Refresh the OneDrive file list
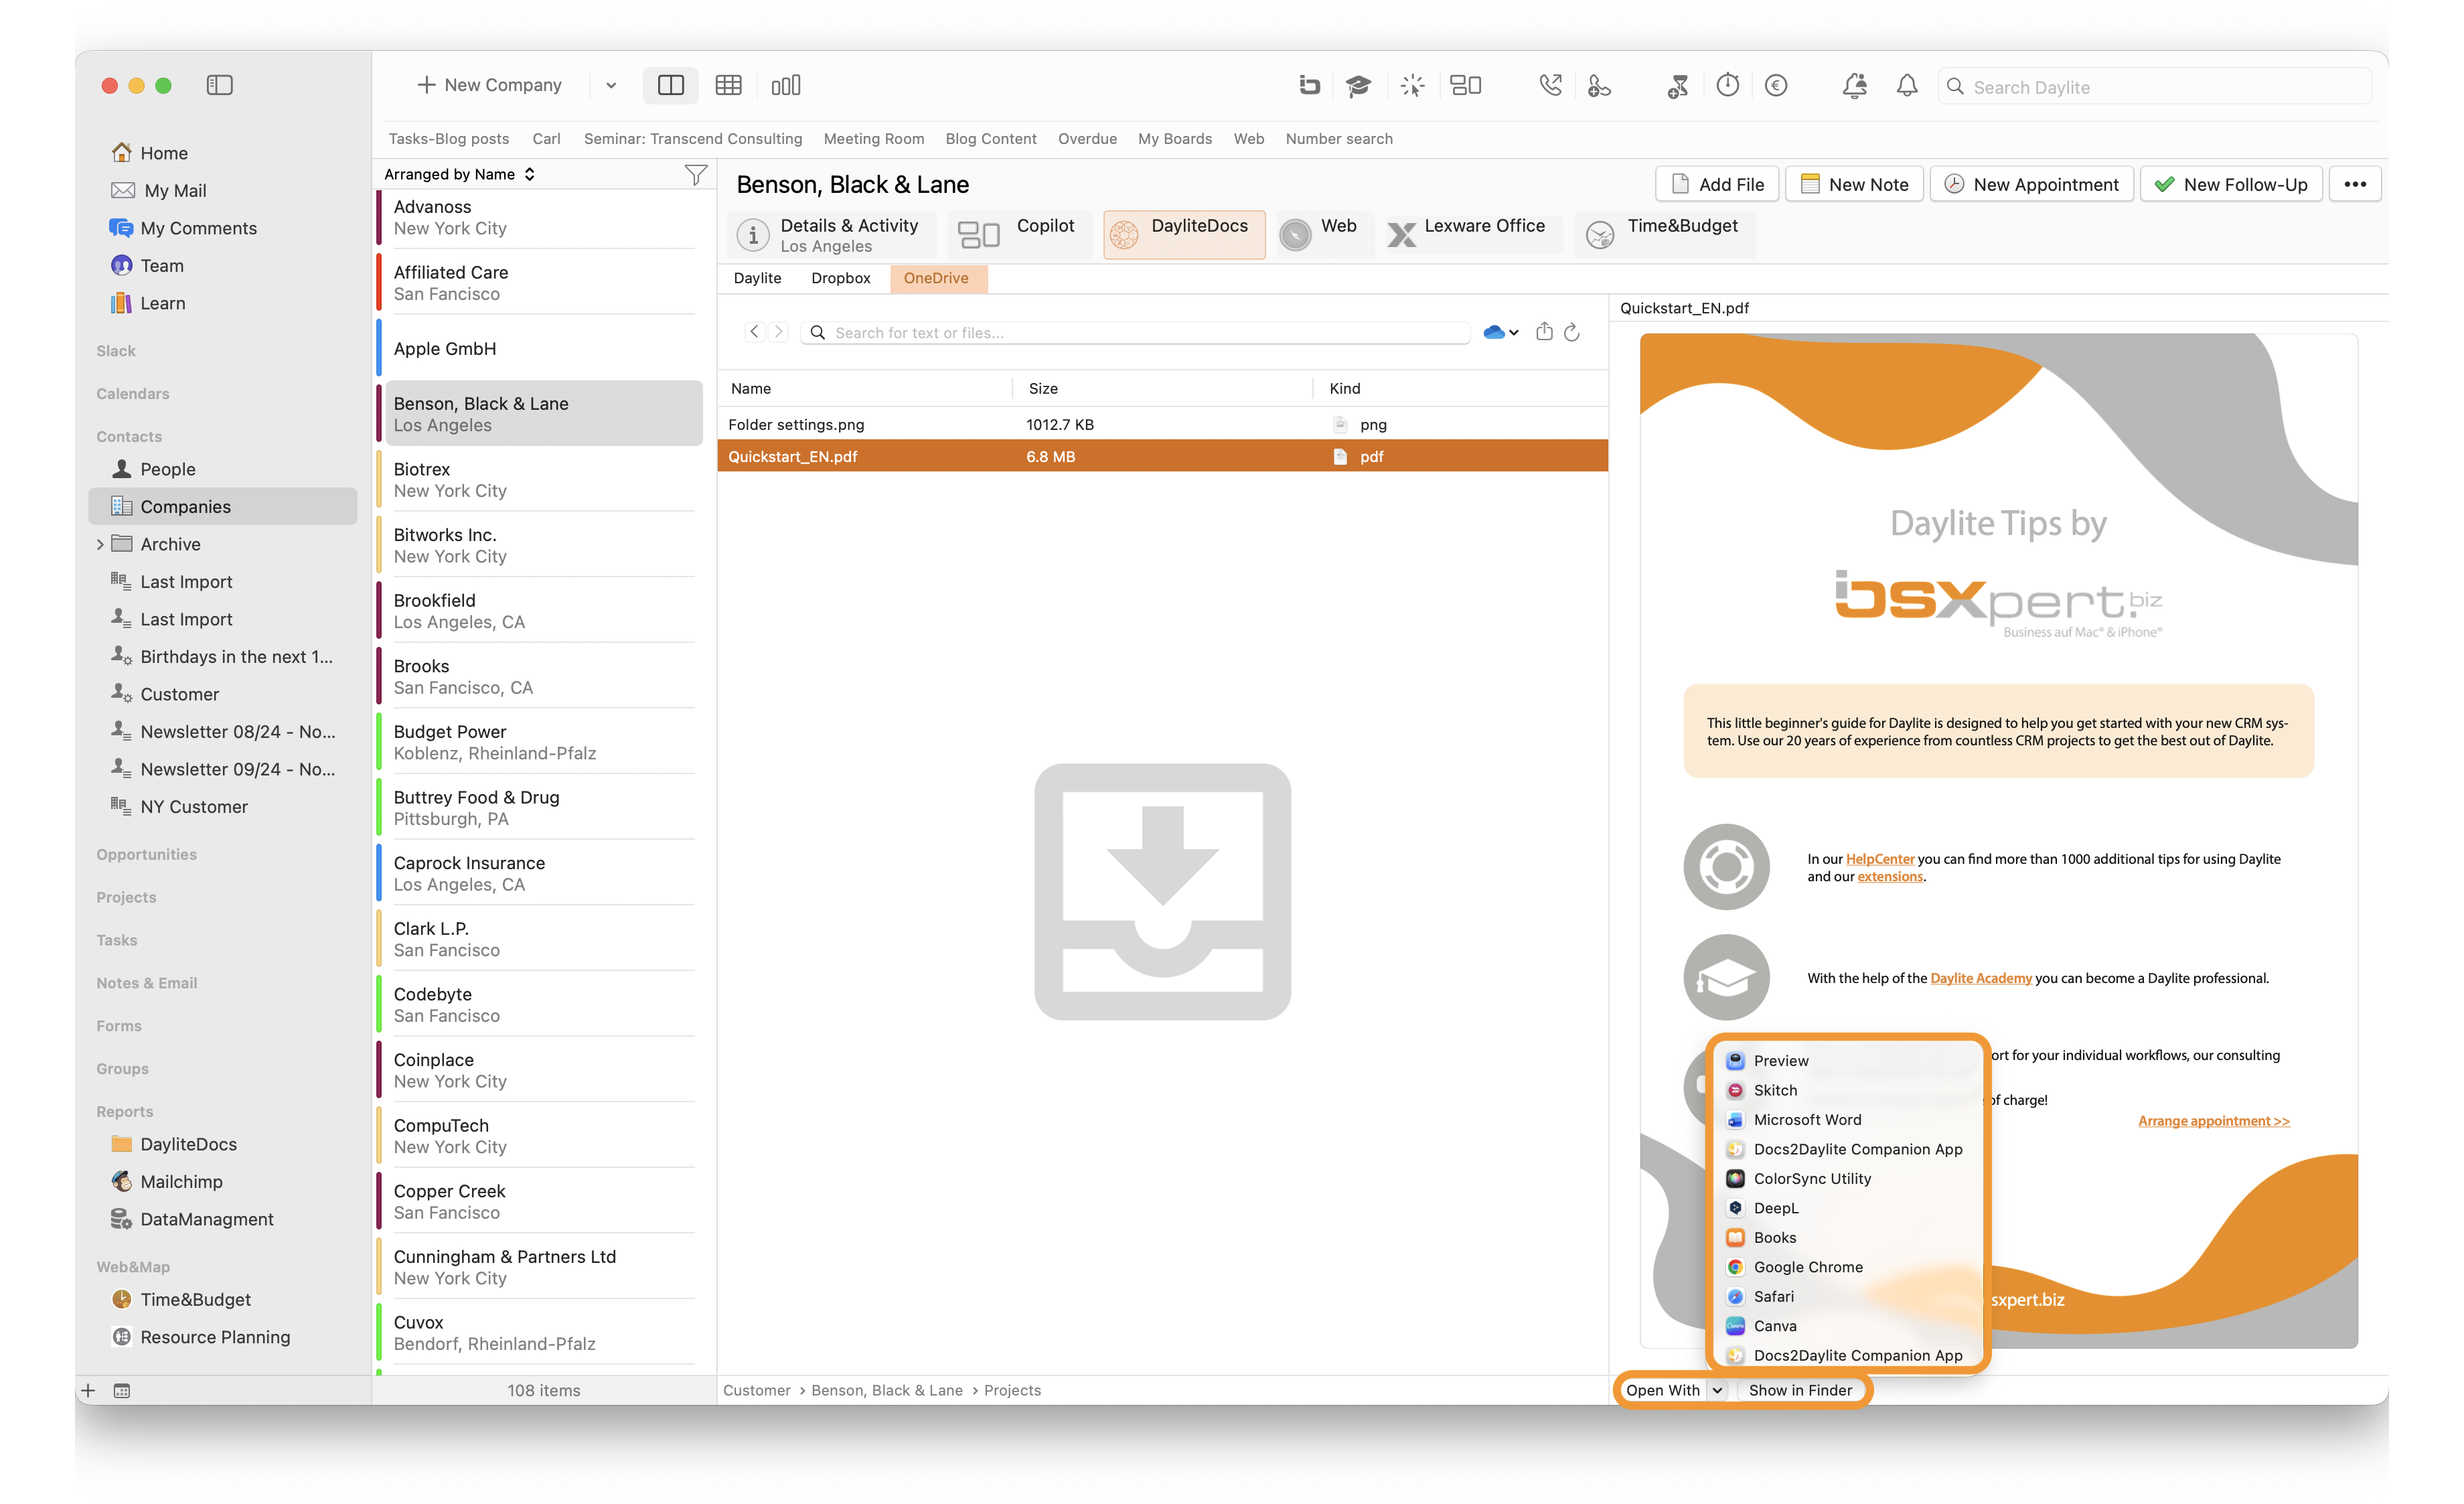2464x1504 pixels. [1571, 332]
